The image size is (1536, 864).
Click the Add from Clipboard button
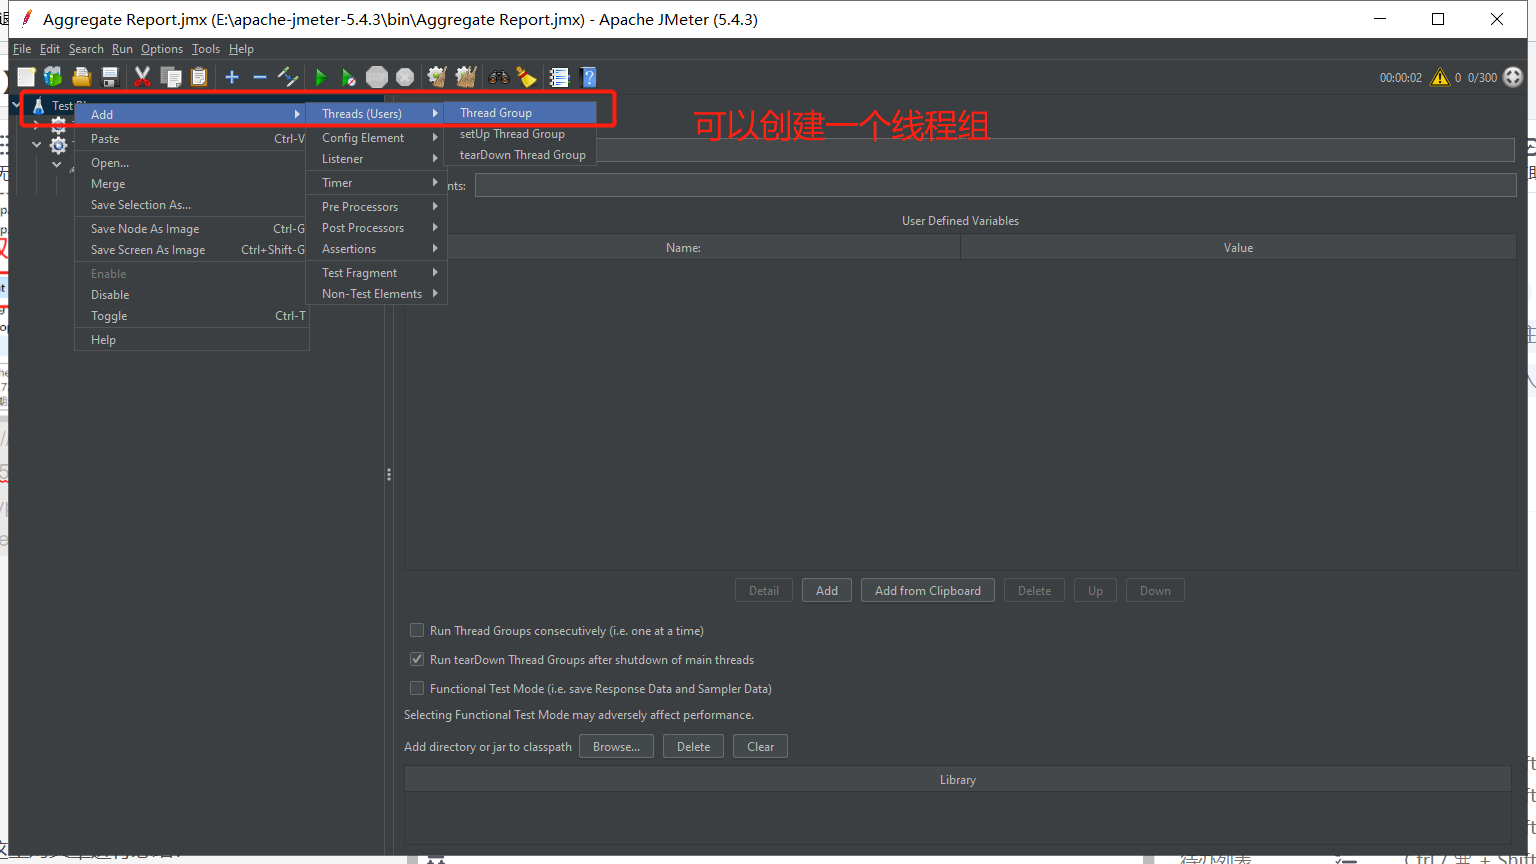[928, 590]
